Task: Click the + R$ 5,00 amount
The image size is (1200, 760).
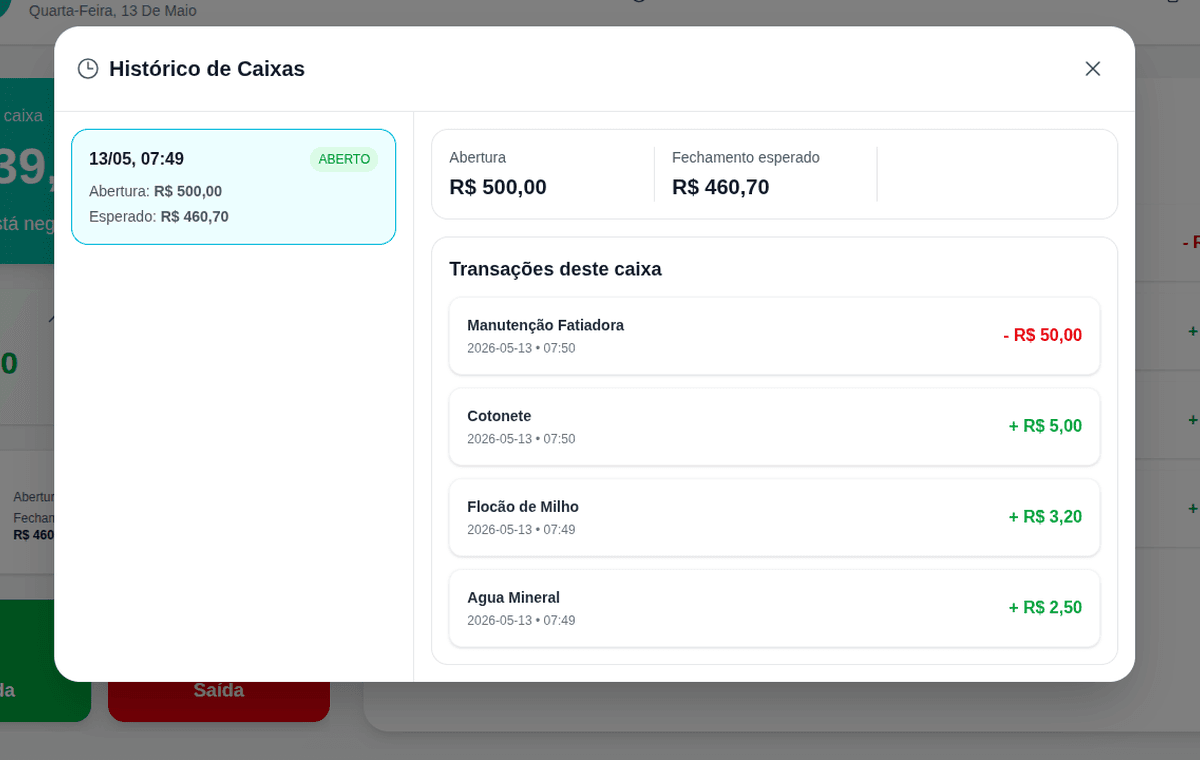Action: point(1045,426)
